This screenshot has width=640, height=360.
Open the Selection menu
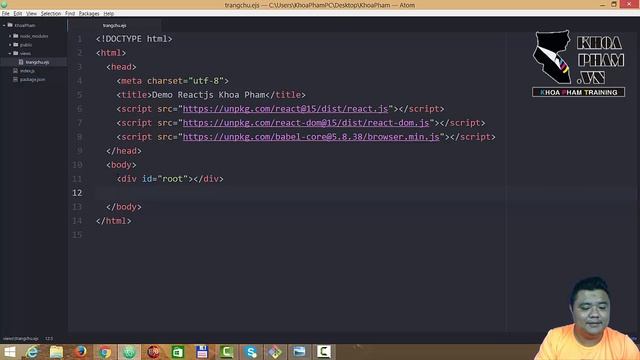click(x=51, y=13)
